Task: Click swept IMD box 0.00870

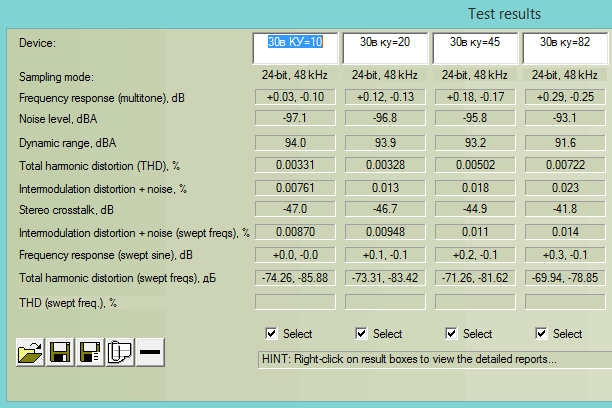Action: click(295, 232)
